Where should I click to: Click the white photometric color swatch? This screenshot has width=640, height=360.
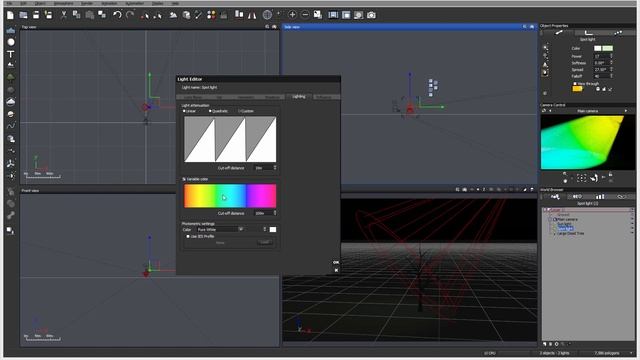(273, 229)
